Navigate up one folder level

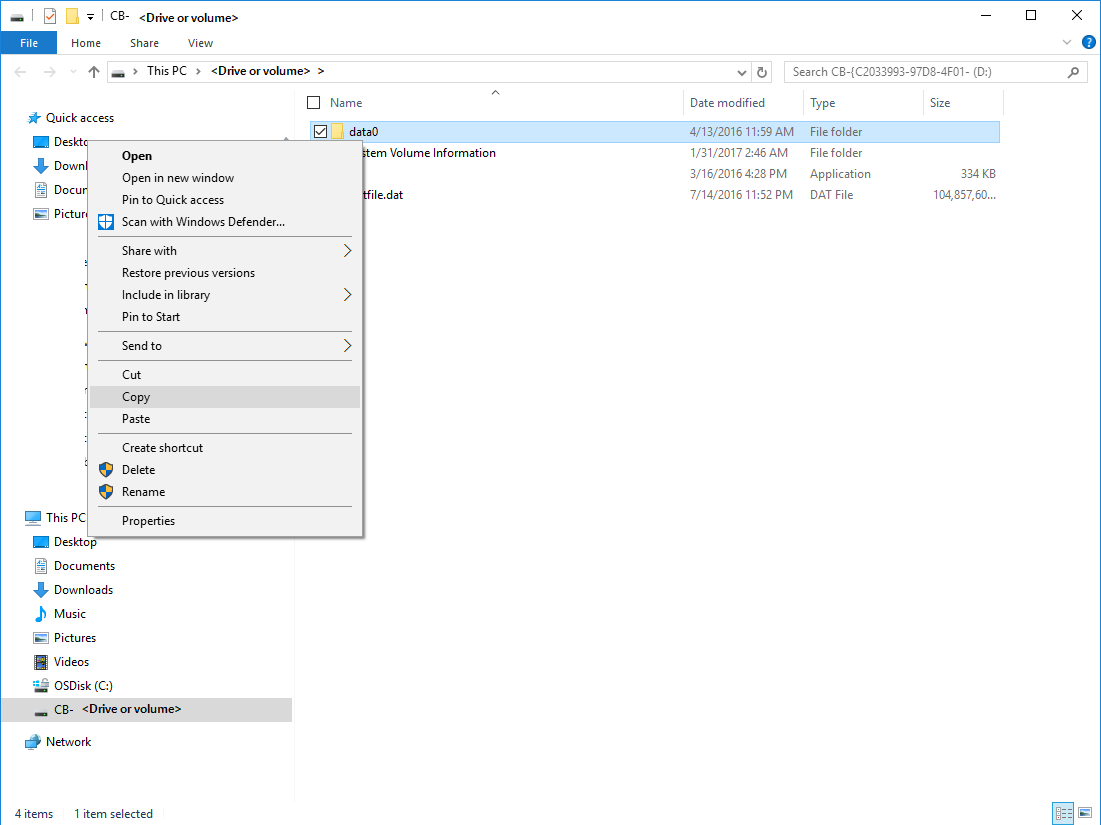click(93, 71)
